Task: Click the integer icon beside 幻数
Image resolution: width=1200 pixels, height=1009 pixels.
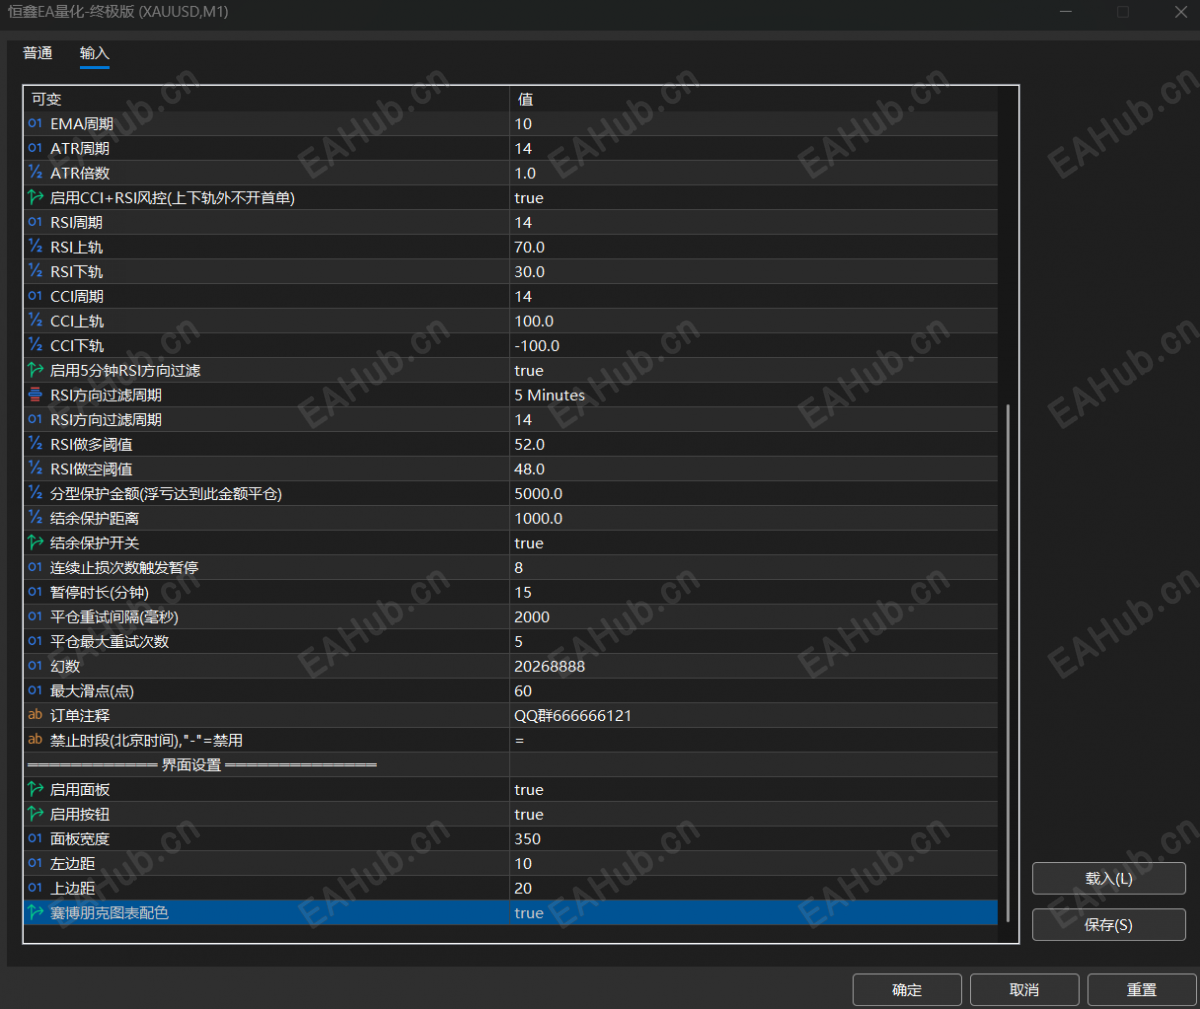Action: (35, 666)
